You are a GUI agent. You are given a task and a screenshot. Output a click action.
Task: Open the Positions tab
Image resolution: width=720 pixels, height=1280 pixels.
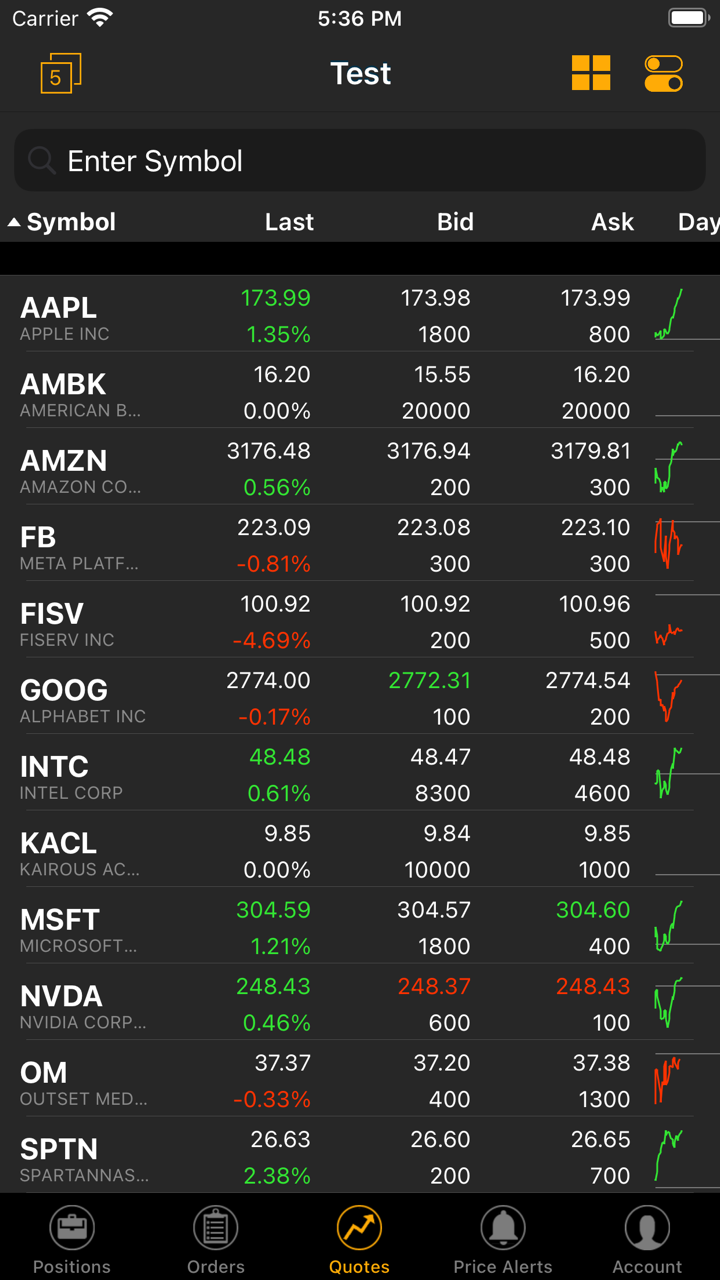tap(72, 1240)
